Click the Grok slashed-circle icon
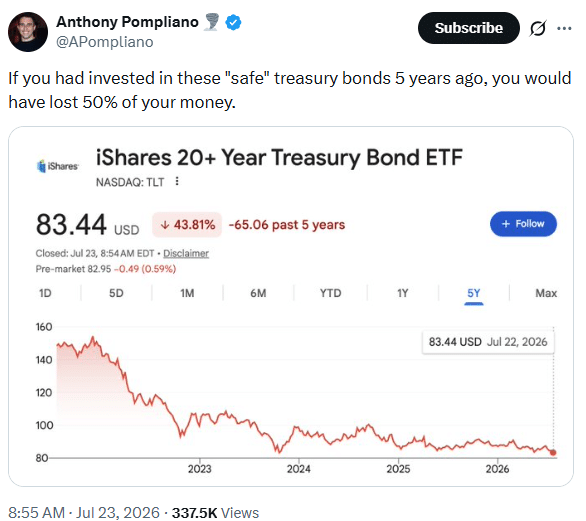Image resolution: width=586 pixels, height=521 pixels. pos(538,28)
